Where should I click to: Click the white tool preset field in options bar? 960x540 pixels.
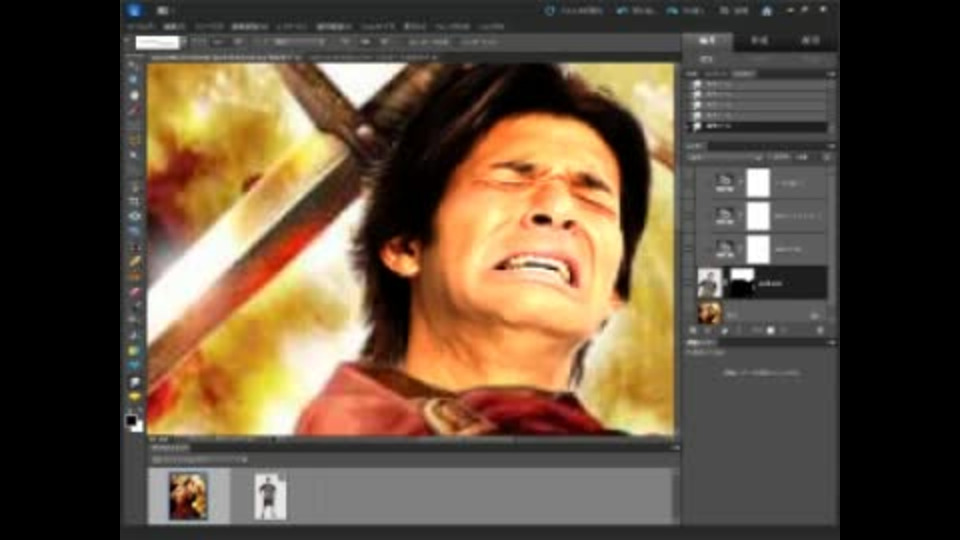[x=157, y=42]
